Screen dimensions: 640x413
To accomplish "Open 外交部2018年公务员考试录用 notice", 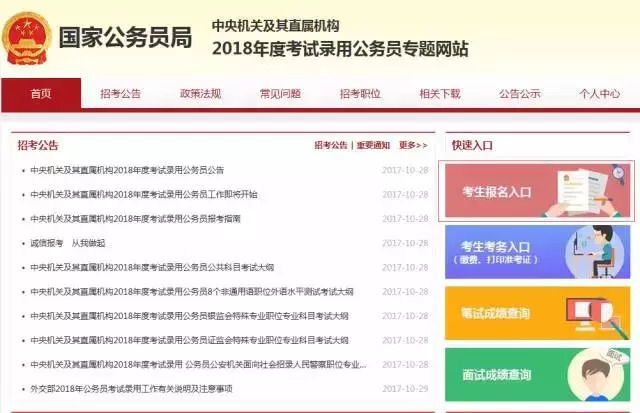I will (x=131, y=389).
